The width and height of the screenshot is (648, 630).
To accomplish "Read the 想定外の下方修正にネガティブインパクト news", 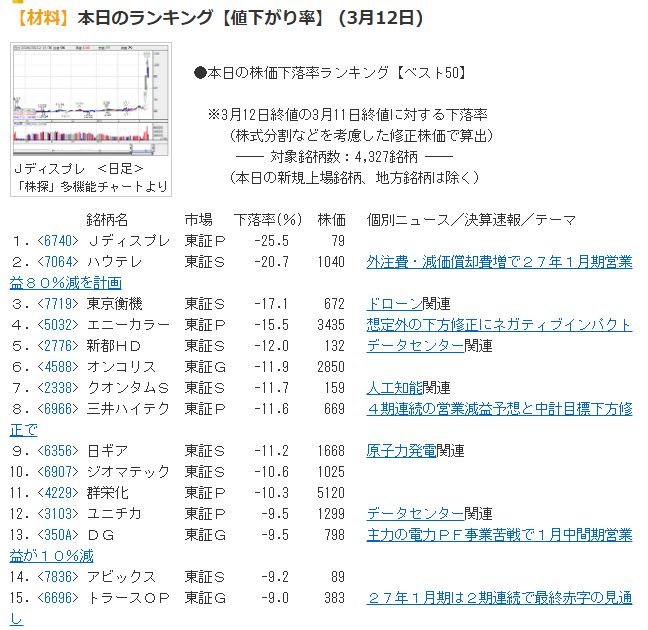I will click(499, 325).
